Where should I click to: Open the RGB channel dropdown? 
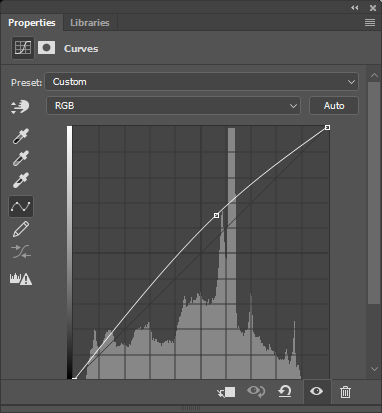tap(173, 106)
